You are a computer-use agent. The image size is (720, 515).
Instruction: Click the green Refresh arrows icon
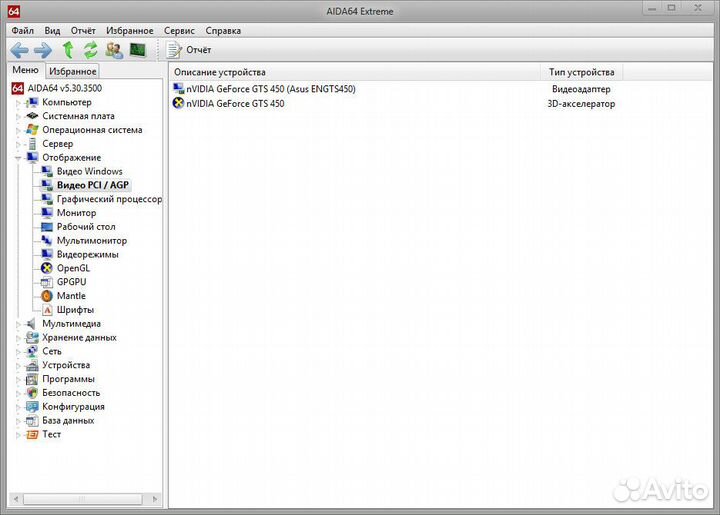(91, 50)
